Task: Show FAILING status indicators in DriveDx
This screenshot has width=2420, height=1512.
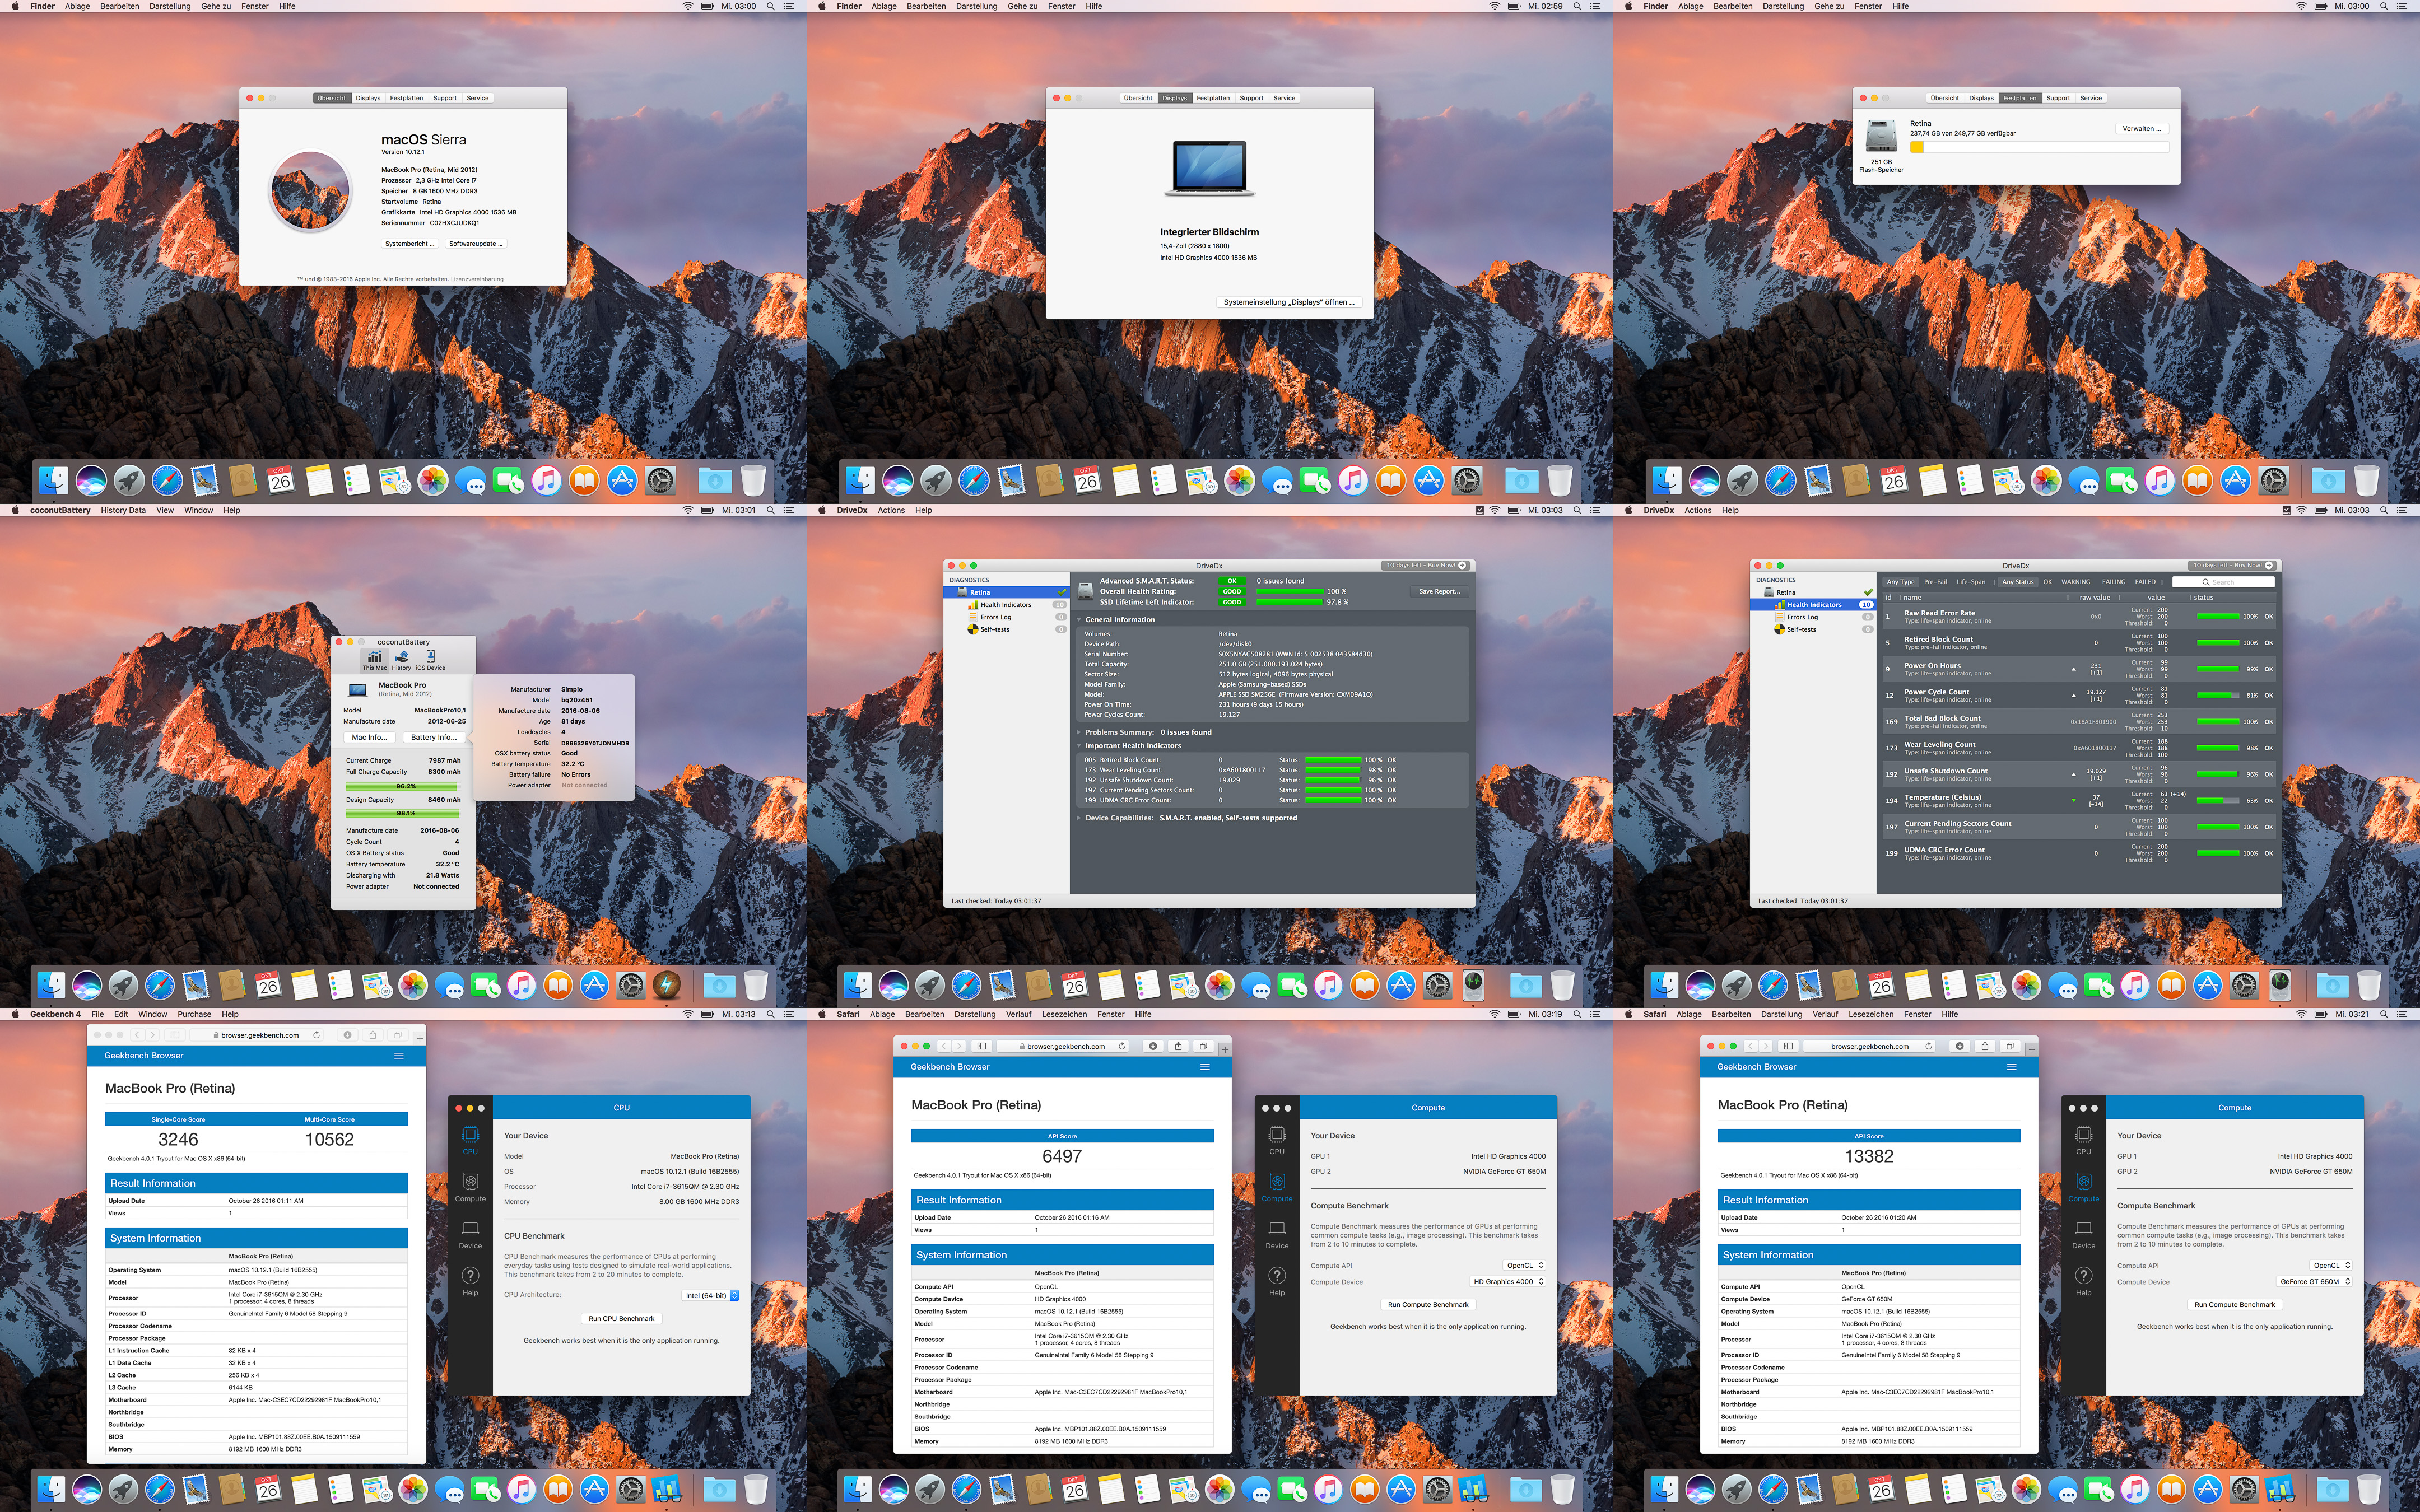Action: (x=2113, y=582)
